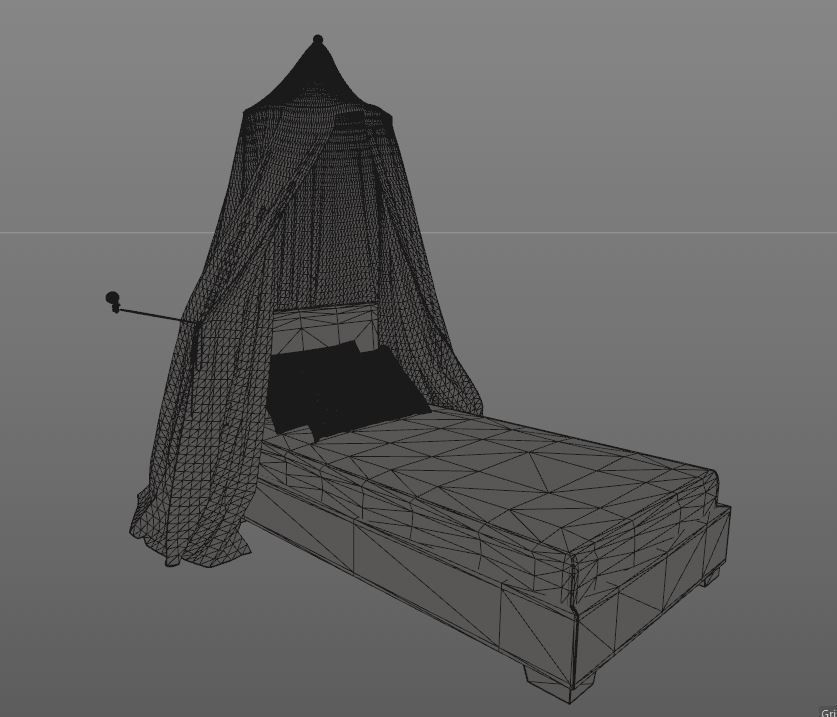837x717 pixels.
Task: Select the front dark pillow on the bed
Action: coord(368,393)
